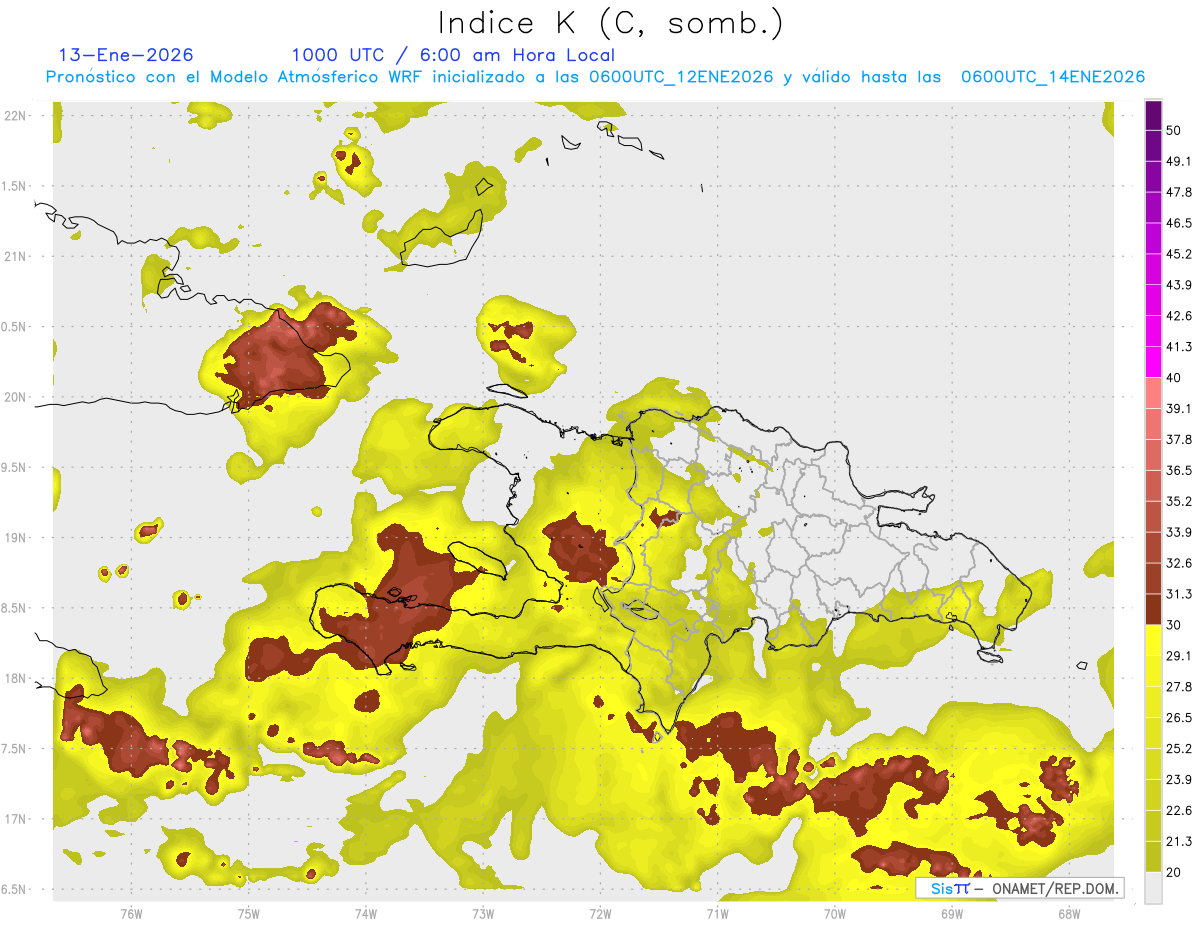Pick the gray swatch below the 20 label
The height and width of the screenshot is (927, 1200).
(1153, 888)
